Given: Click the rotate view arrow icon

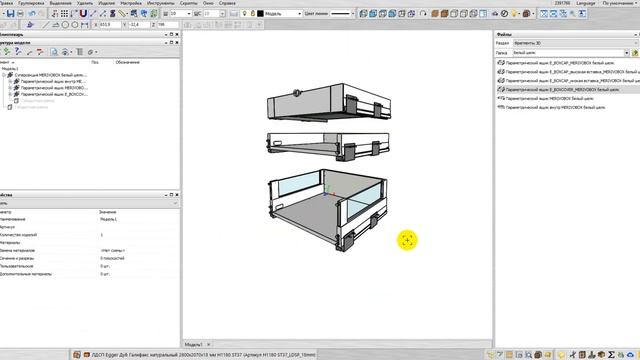Looking at the screenshot, I should pyautogui.click(x=423, y=13).
